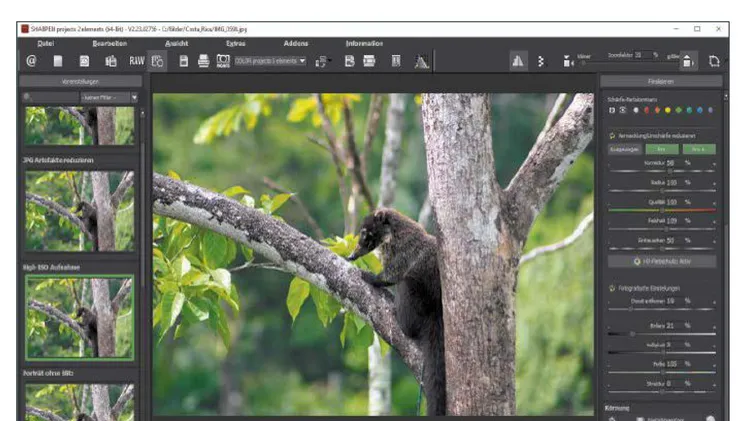Click the image browser icon beside RAW

(84, 61)
